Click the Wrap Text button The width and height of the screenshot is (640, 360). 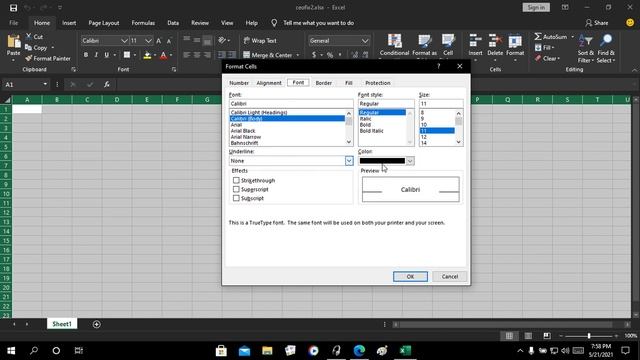260,41
